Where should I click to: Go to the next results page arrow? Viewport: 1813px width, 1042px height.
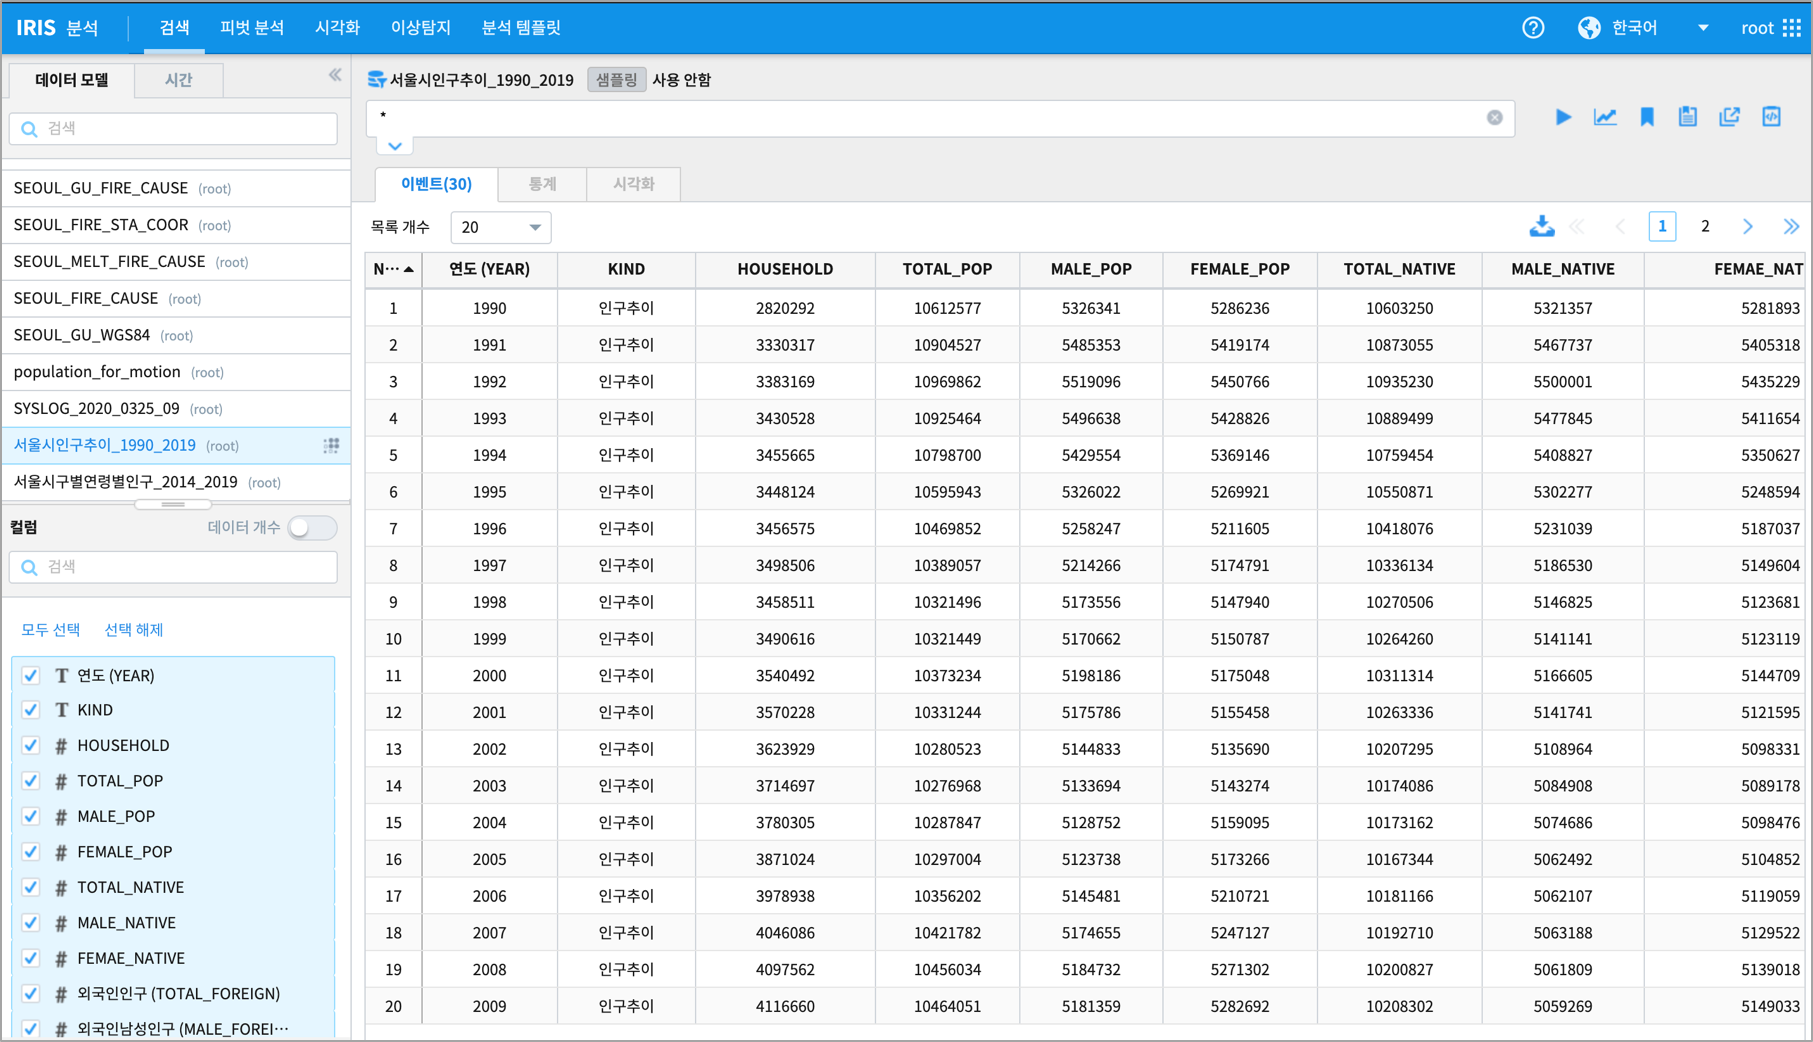[1748, 227]
